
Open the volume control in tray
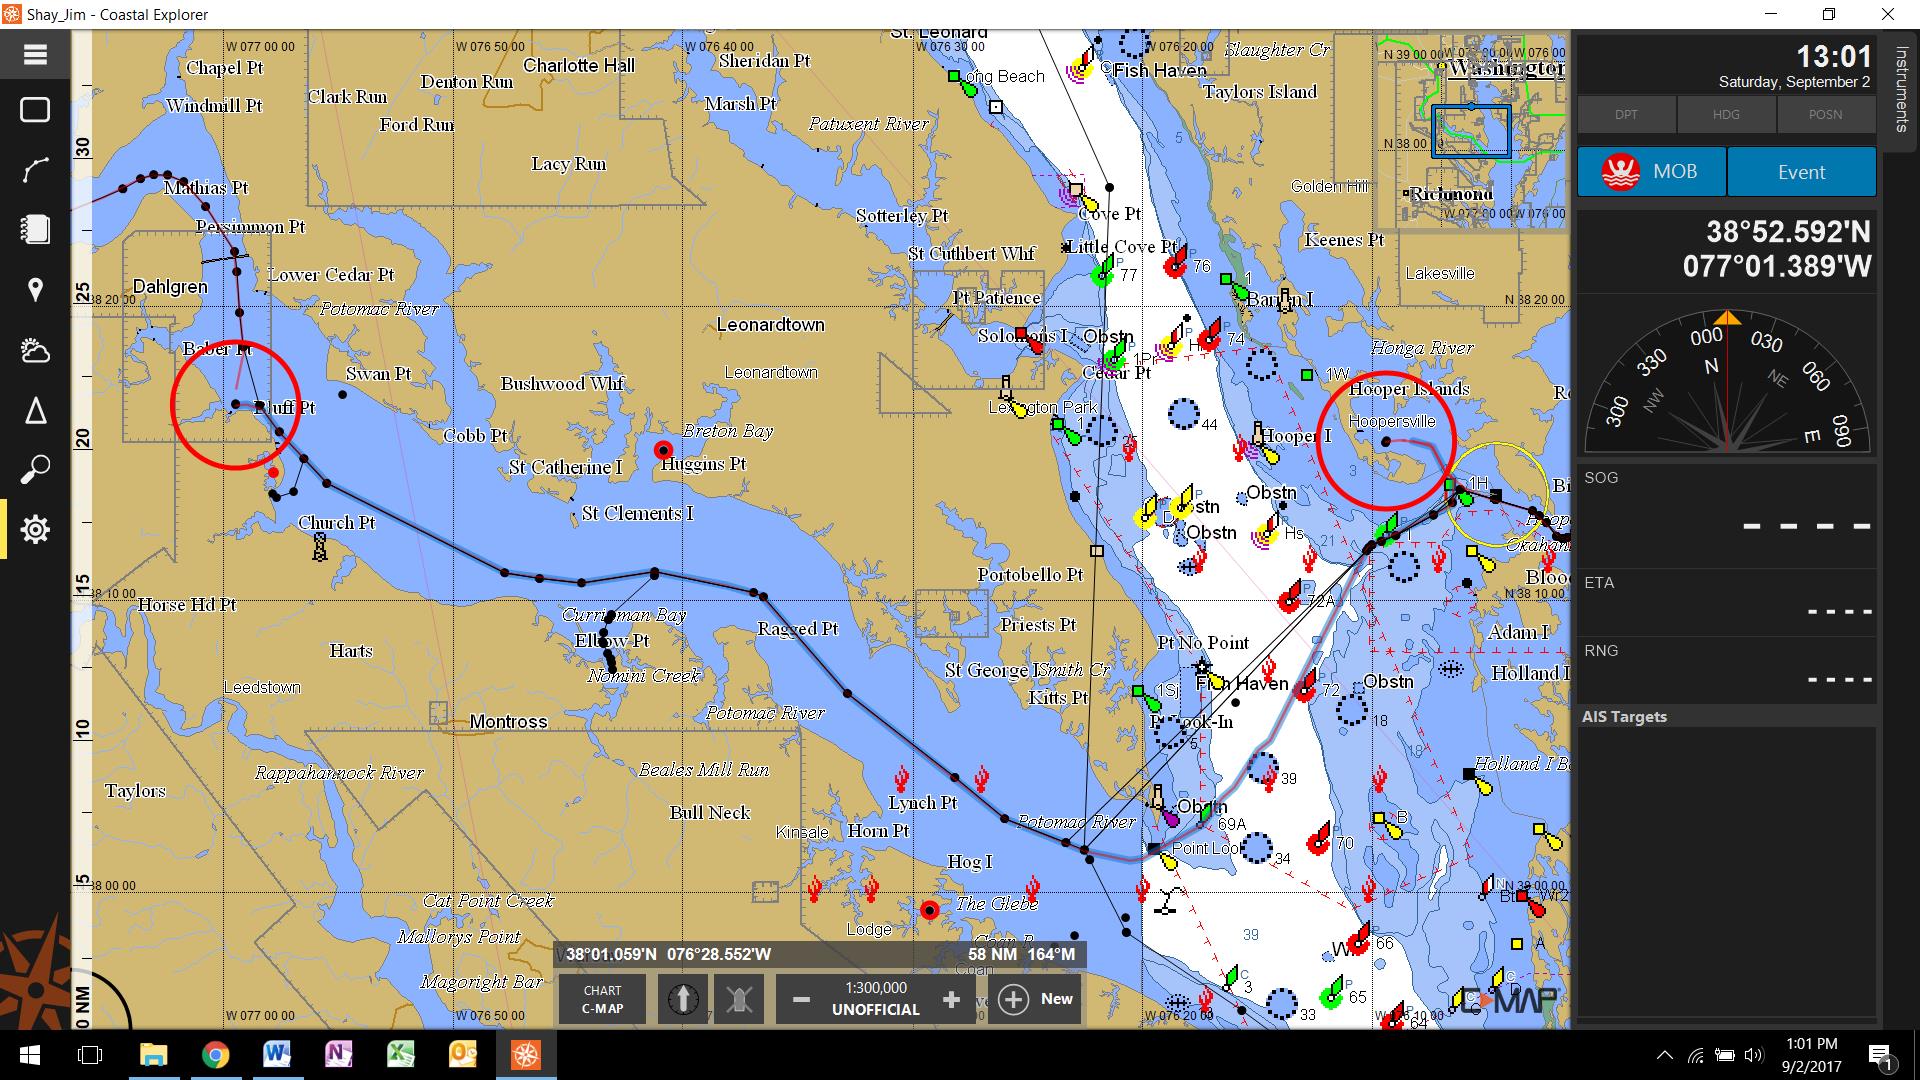[1753, 1055]
